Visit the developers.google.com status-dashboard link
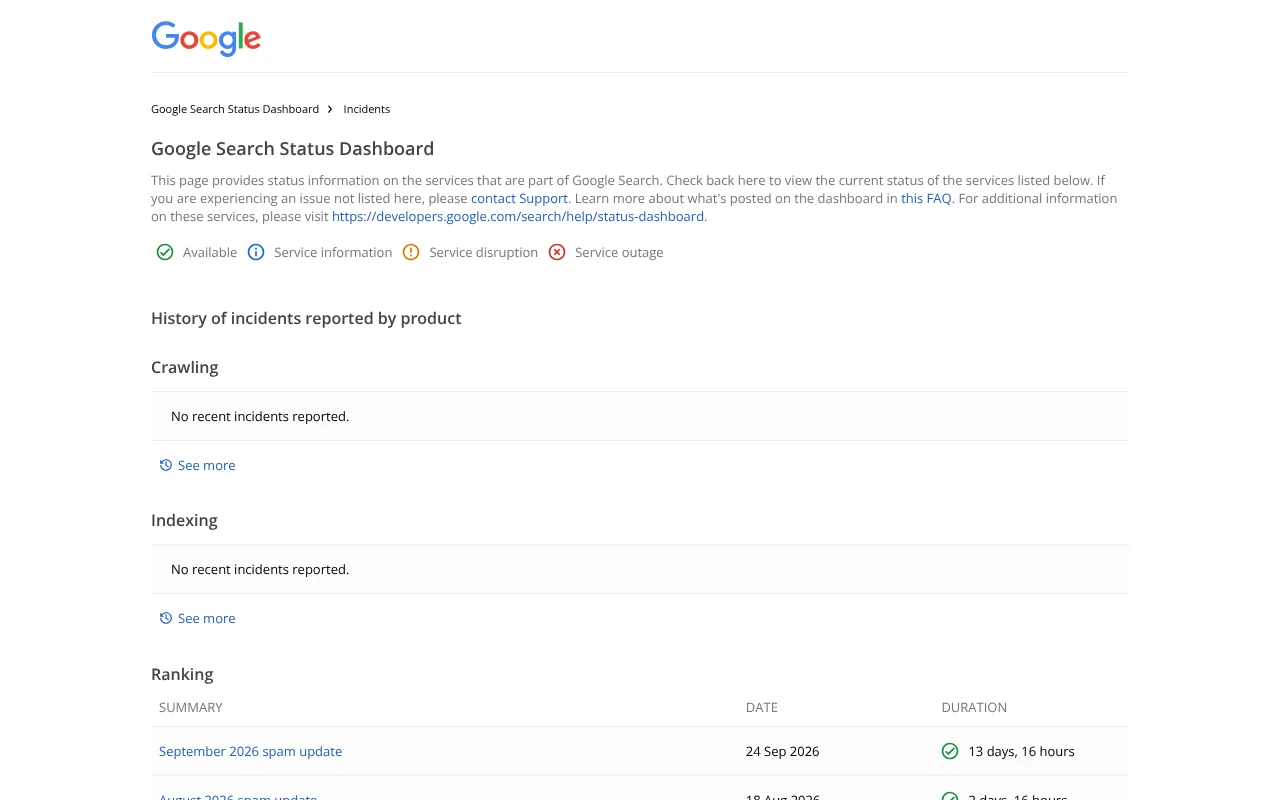Screen dimensions: 1280x800 [x=518, y=216]
